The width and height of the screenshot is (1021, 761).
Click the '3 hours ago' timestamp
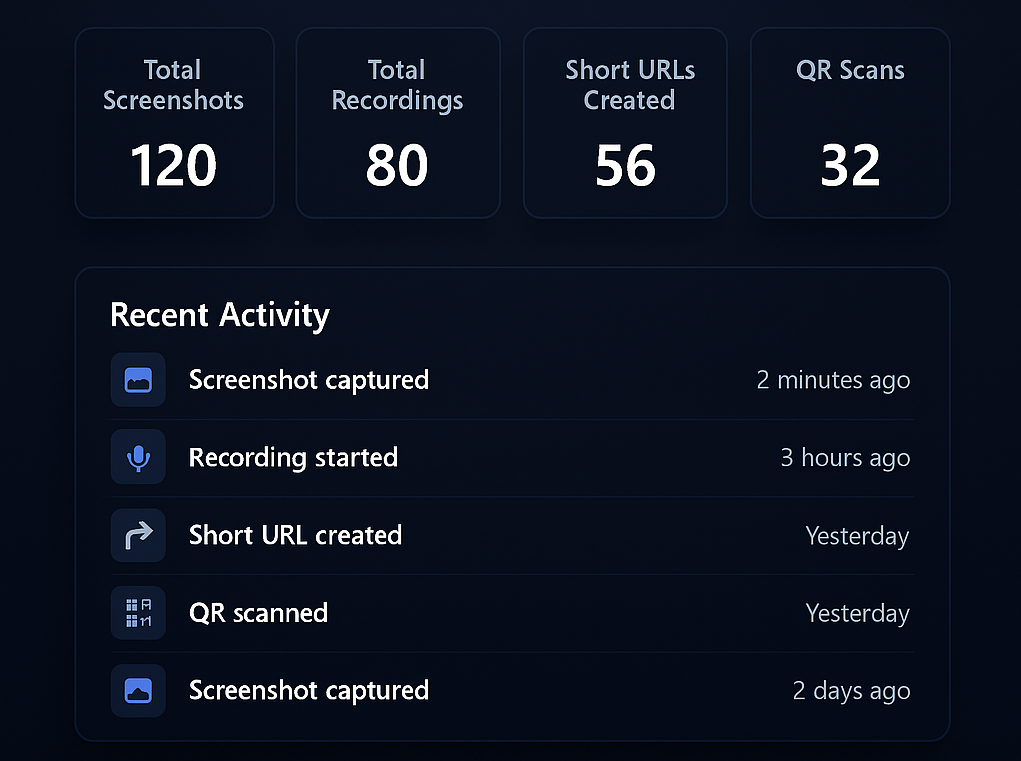point(845,458)
